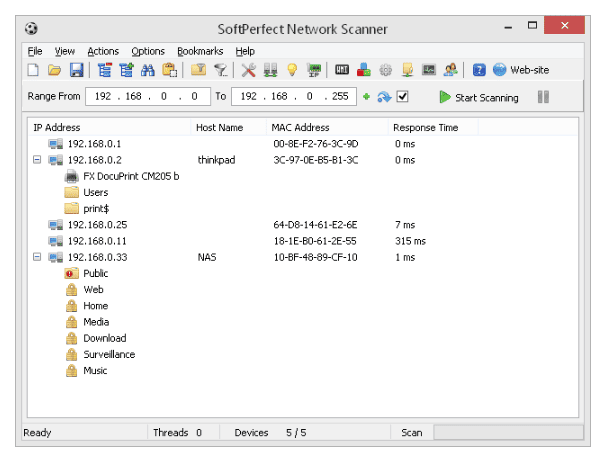Image resolution: width=607 pixels, height=461 pixels.
Task: Click the new blank document icon
Action: [x=33, y=70]
